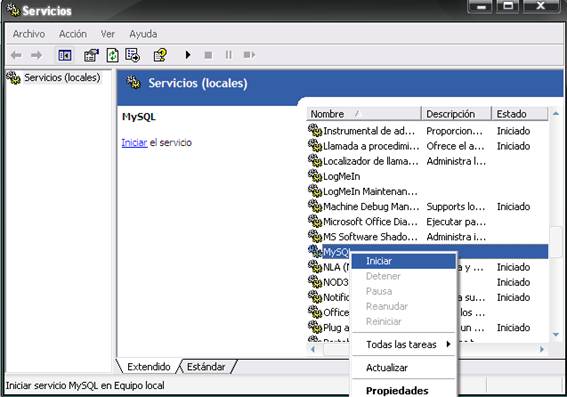Close the Servicios window
567x397 pixels.
(541, 6)
